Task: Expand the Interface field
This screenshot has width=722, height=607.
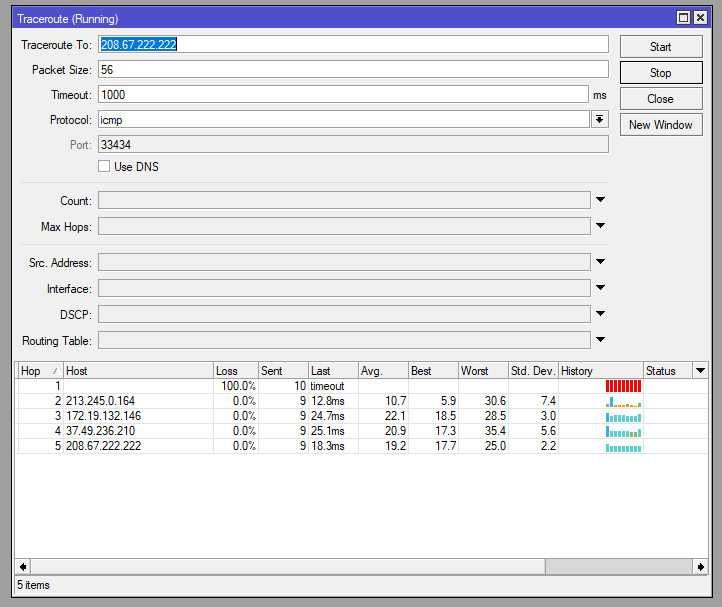Action: click(x=600, y=287)
